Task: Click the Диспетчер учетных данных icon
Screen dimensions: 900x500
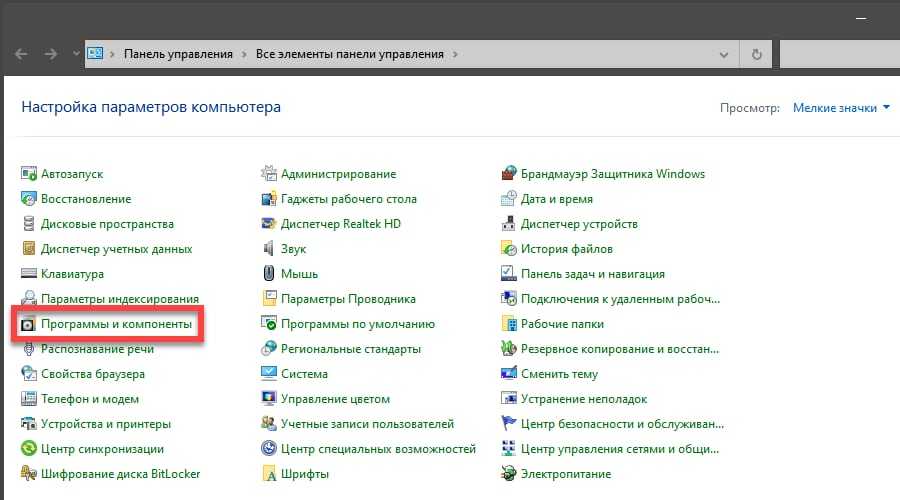Action: pyautogui.click(x=29, y=249)
